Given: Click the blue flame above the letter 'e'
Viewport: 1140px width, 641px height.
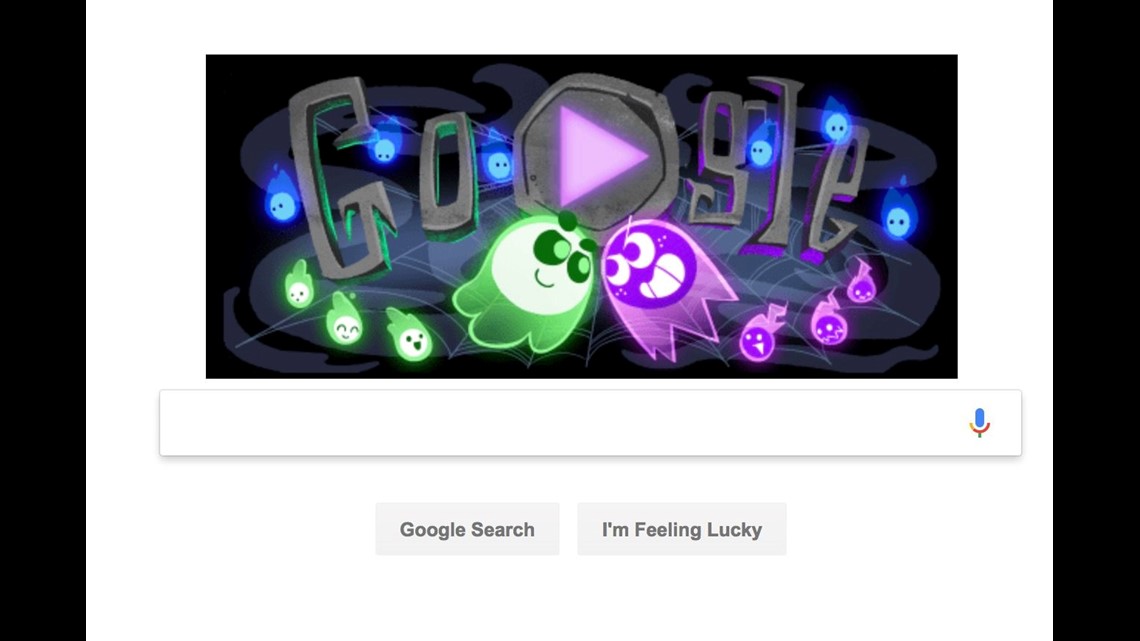Looking at the screenshot, I should [x=836, y=121].
